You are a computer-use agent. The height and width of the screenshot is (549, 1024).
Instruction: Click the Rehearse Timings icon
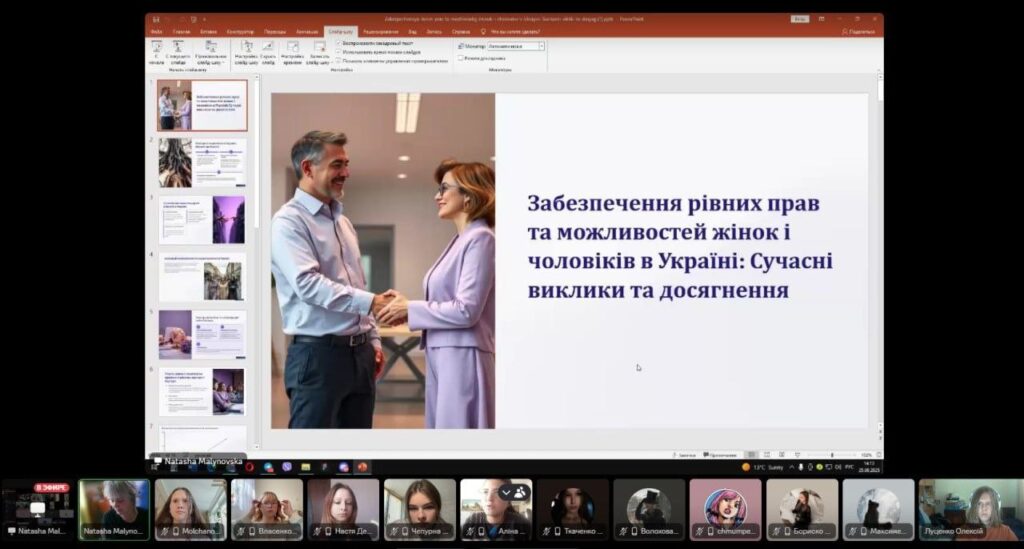(x=292, y=49)
